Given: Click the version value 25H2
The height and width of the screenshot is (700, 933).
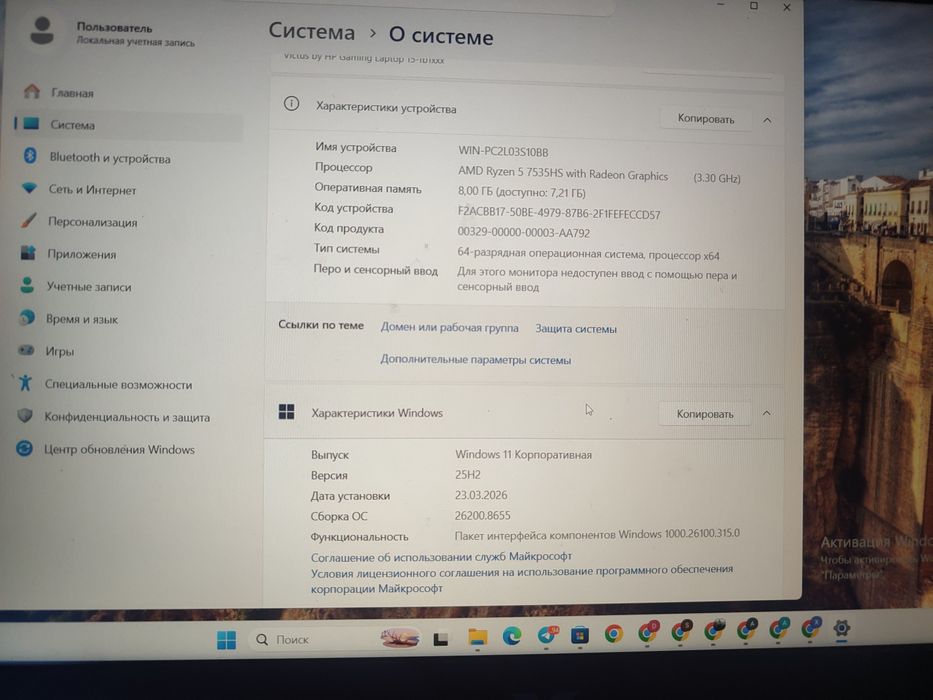Looking at the screenshot, I should (x=468, y=475).
